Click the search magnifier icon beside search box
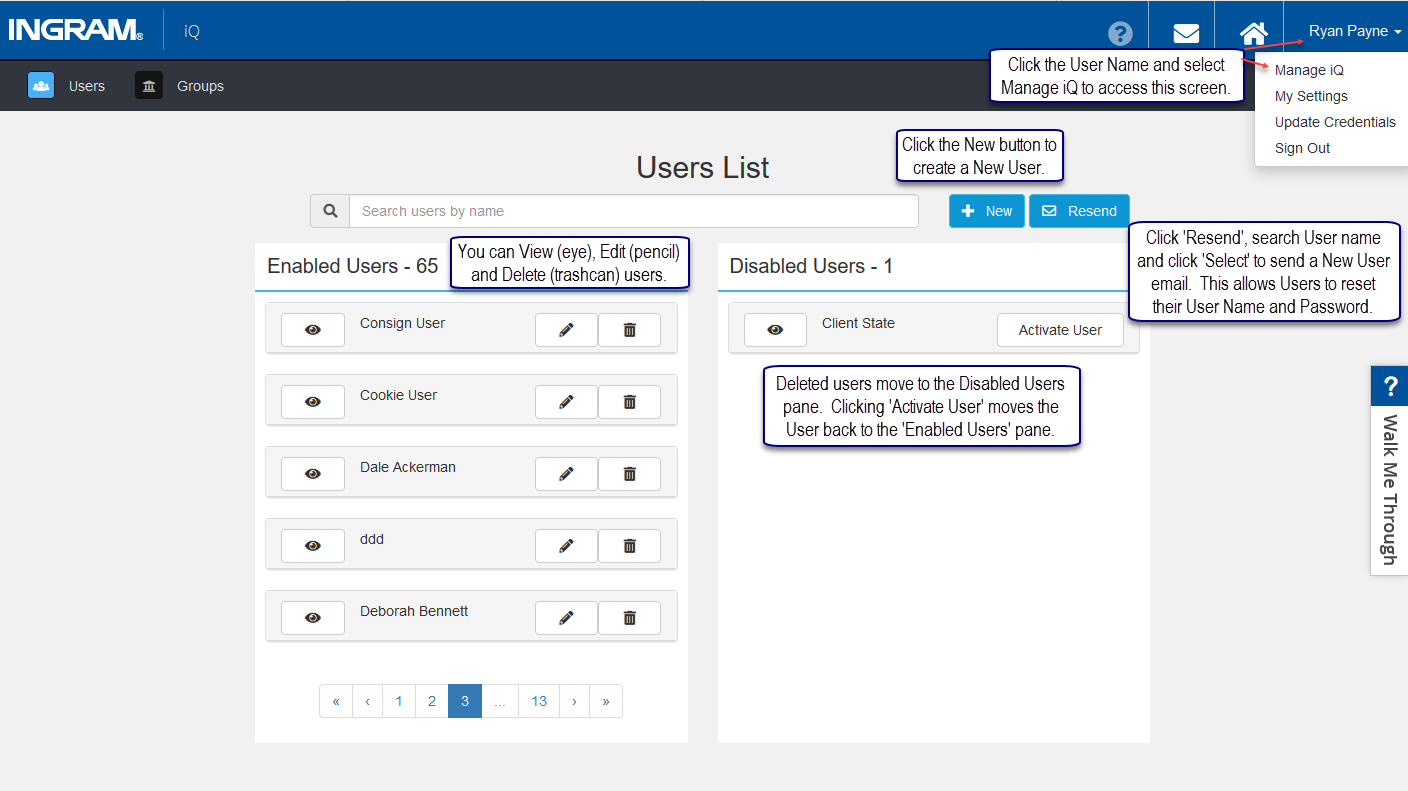This screenshot has height=791, width=1408. point(330,211)
